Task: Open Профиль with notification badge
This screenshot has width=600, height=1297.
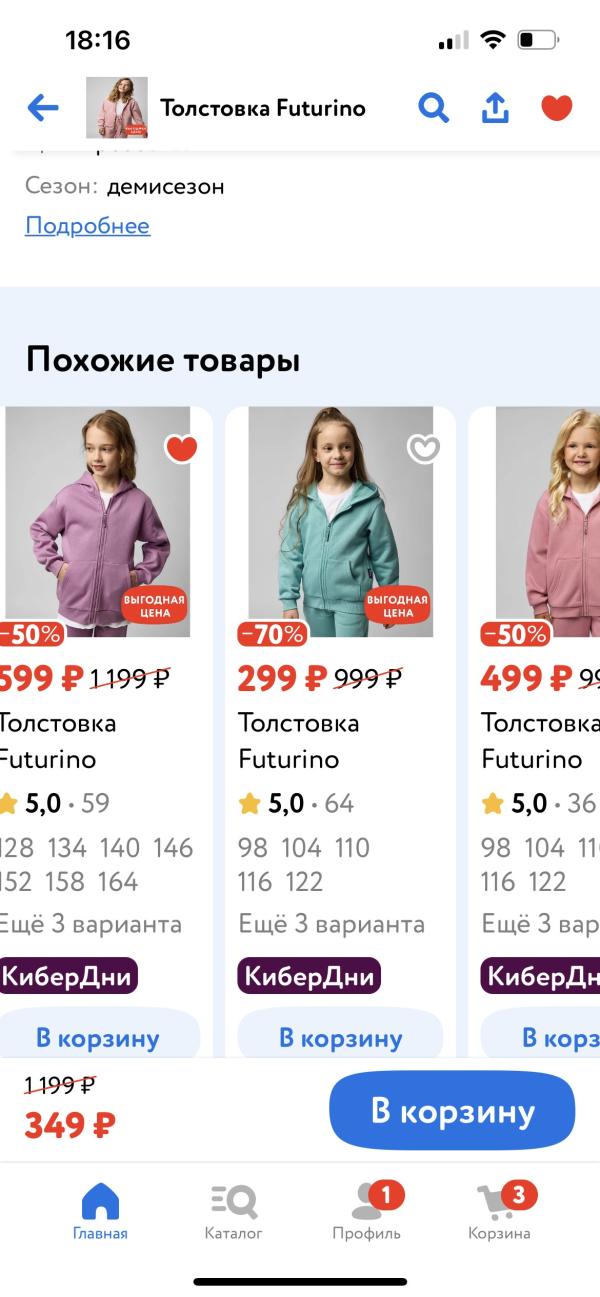Action: pos(367,1211)
